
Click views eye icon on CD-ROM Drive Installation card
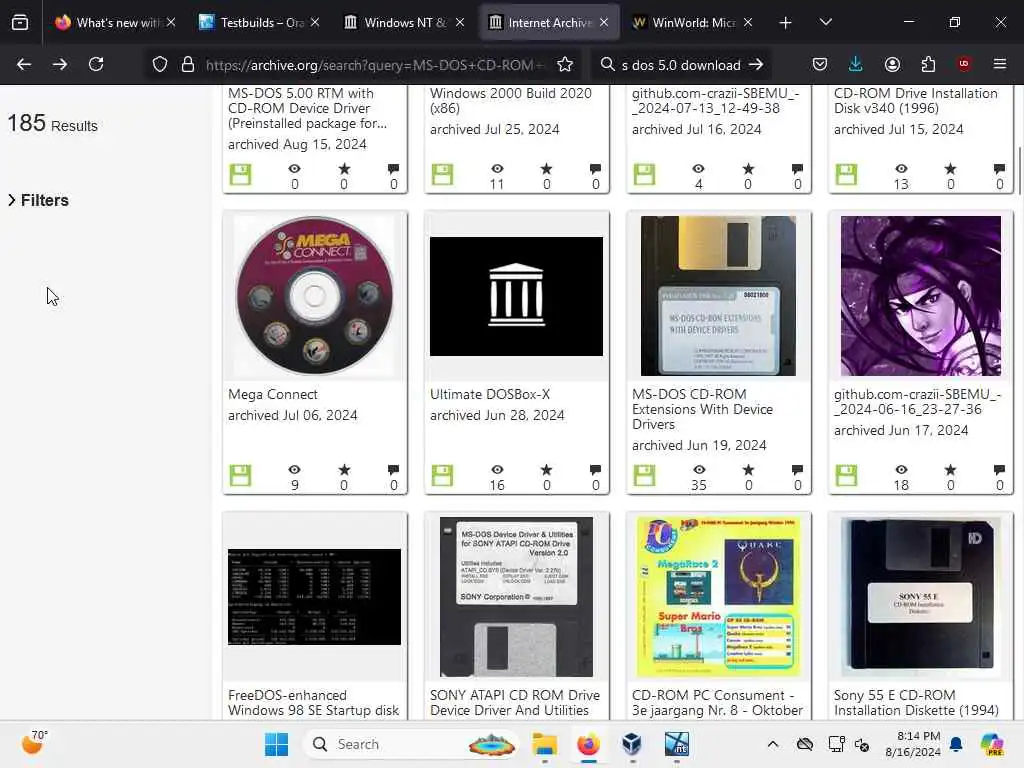901,168
